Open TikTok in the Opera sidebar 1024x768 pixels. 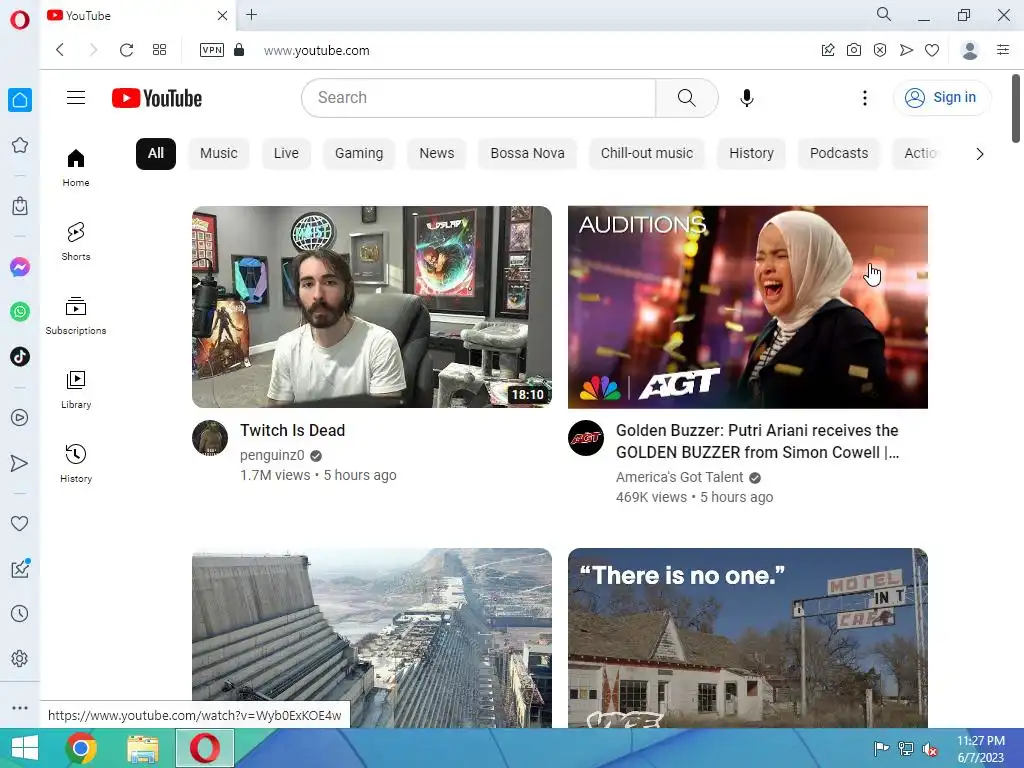tap(20, 357)
